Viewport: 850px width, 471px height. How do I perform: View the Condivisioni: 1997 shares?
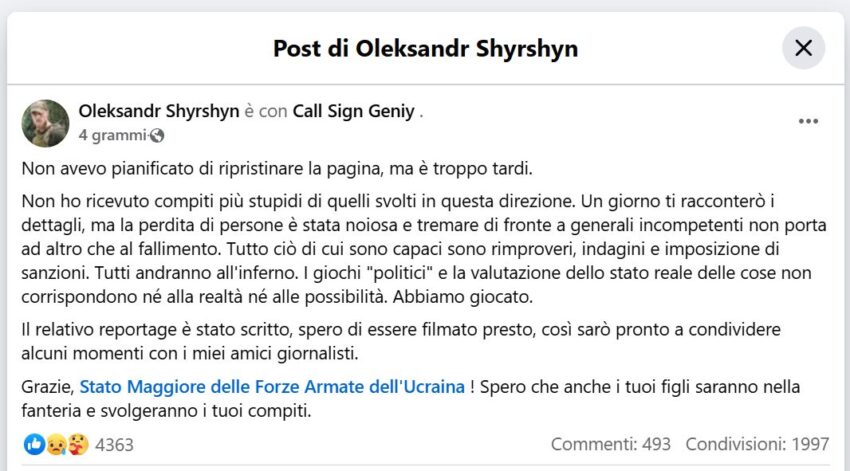tap(757, 444)
